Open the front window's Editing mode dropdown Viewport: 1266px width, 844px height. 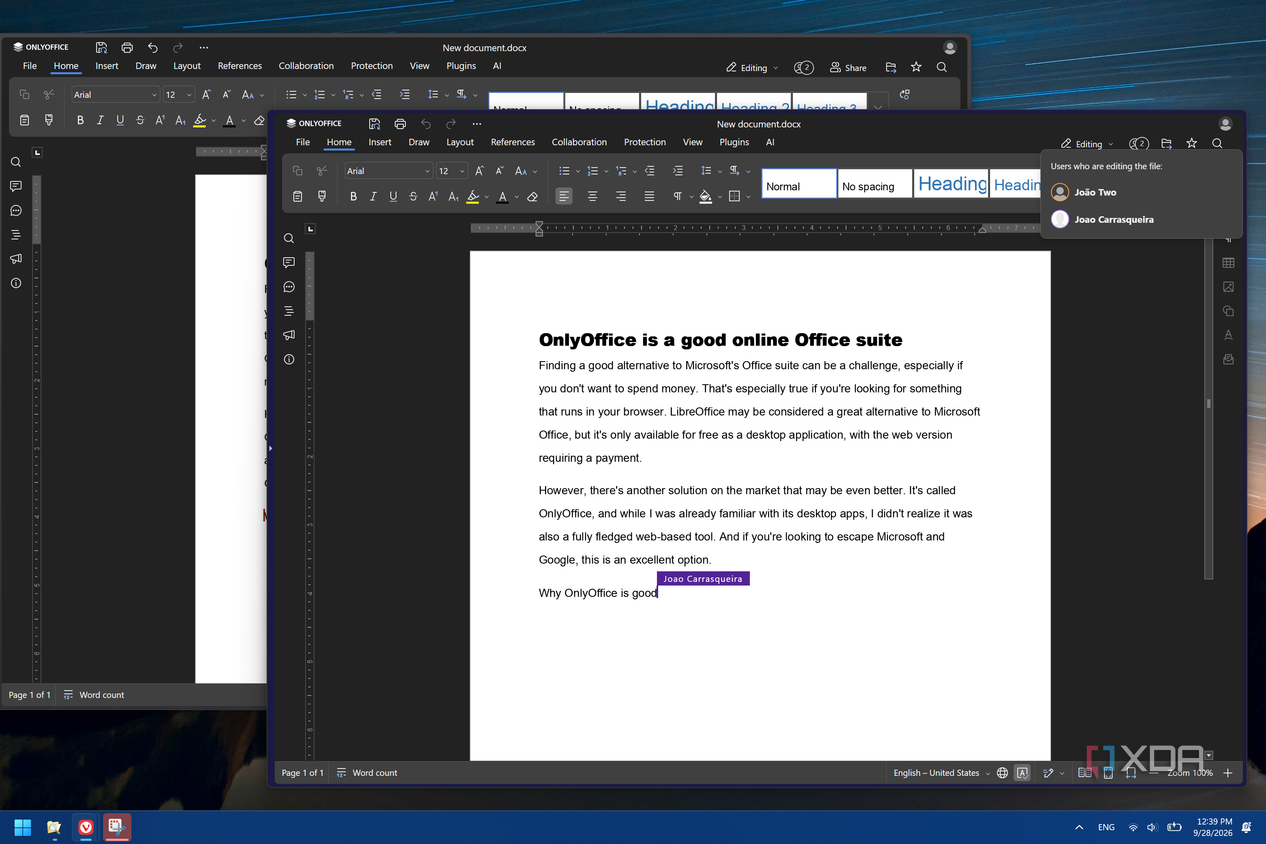coord(1087,144)
